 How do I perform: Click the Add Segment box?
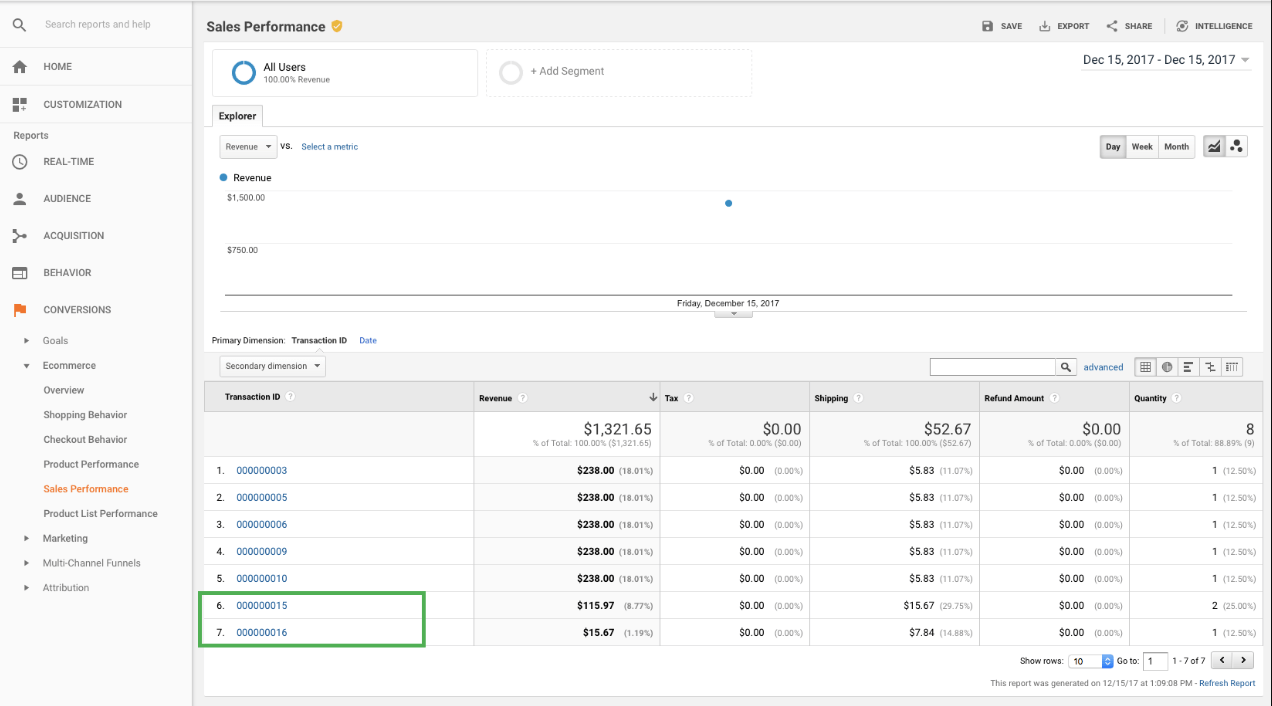[619, 73]
